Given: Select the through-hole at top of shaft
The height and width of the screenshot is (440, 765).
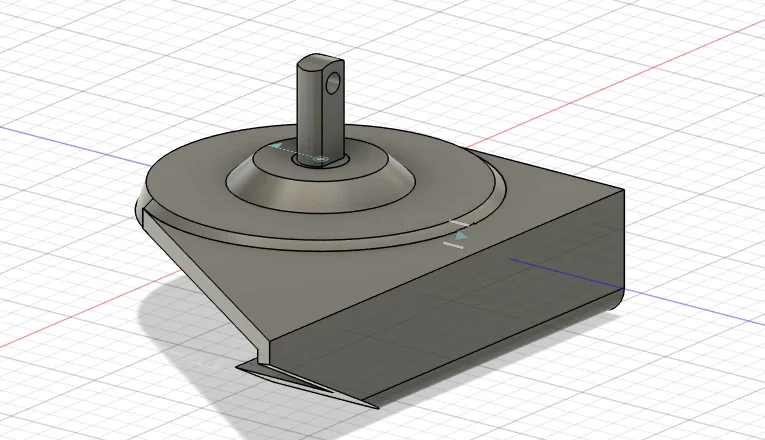Looking at the screenshot, I should click(x=334, y=83).
